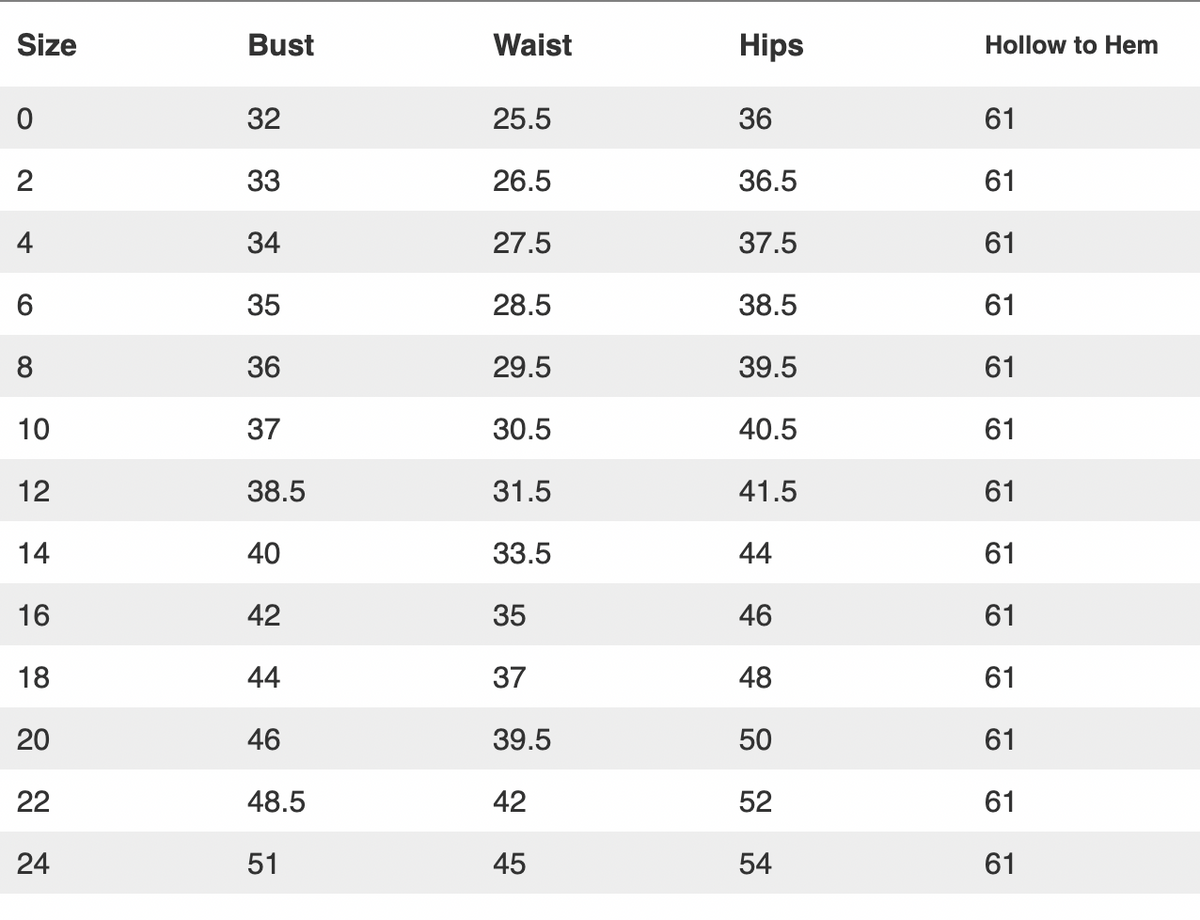1200x920 pixels.
Task: Click the Waist column header
Action: 533,45
